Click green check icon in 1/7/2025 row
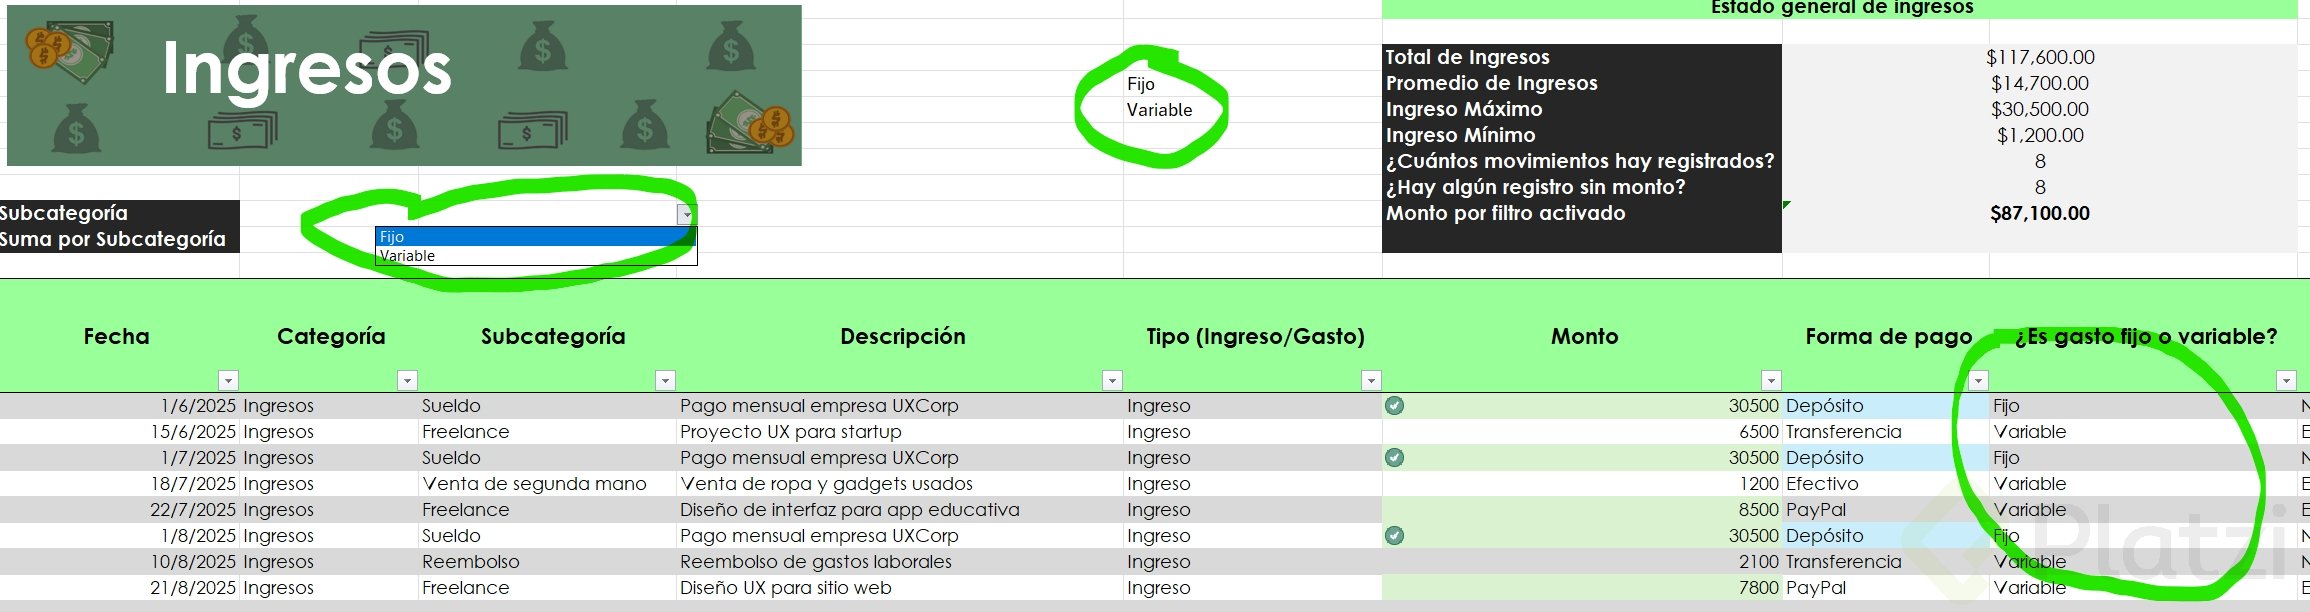The height and width of the screenshot is (612, 2310). pyautogui.click(x=1394, y=457)
